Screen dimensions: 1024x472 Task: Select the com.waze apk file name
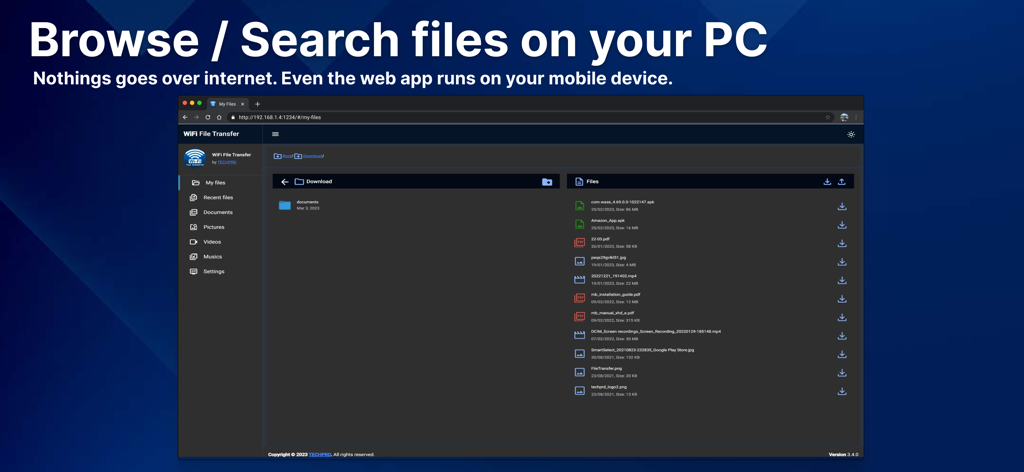pos(622,202)
